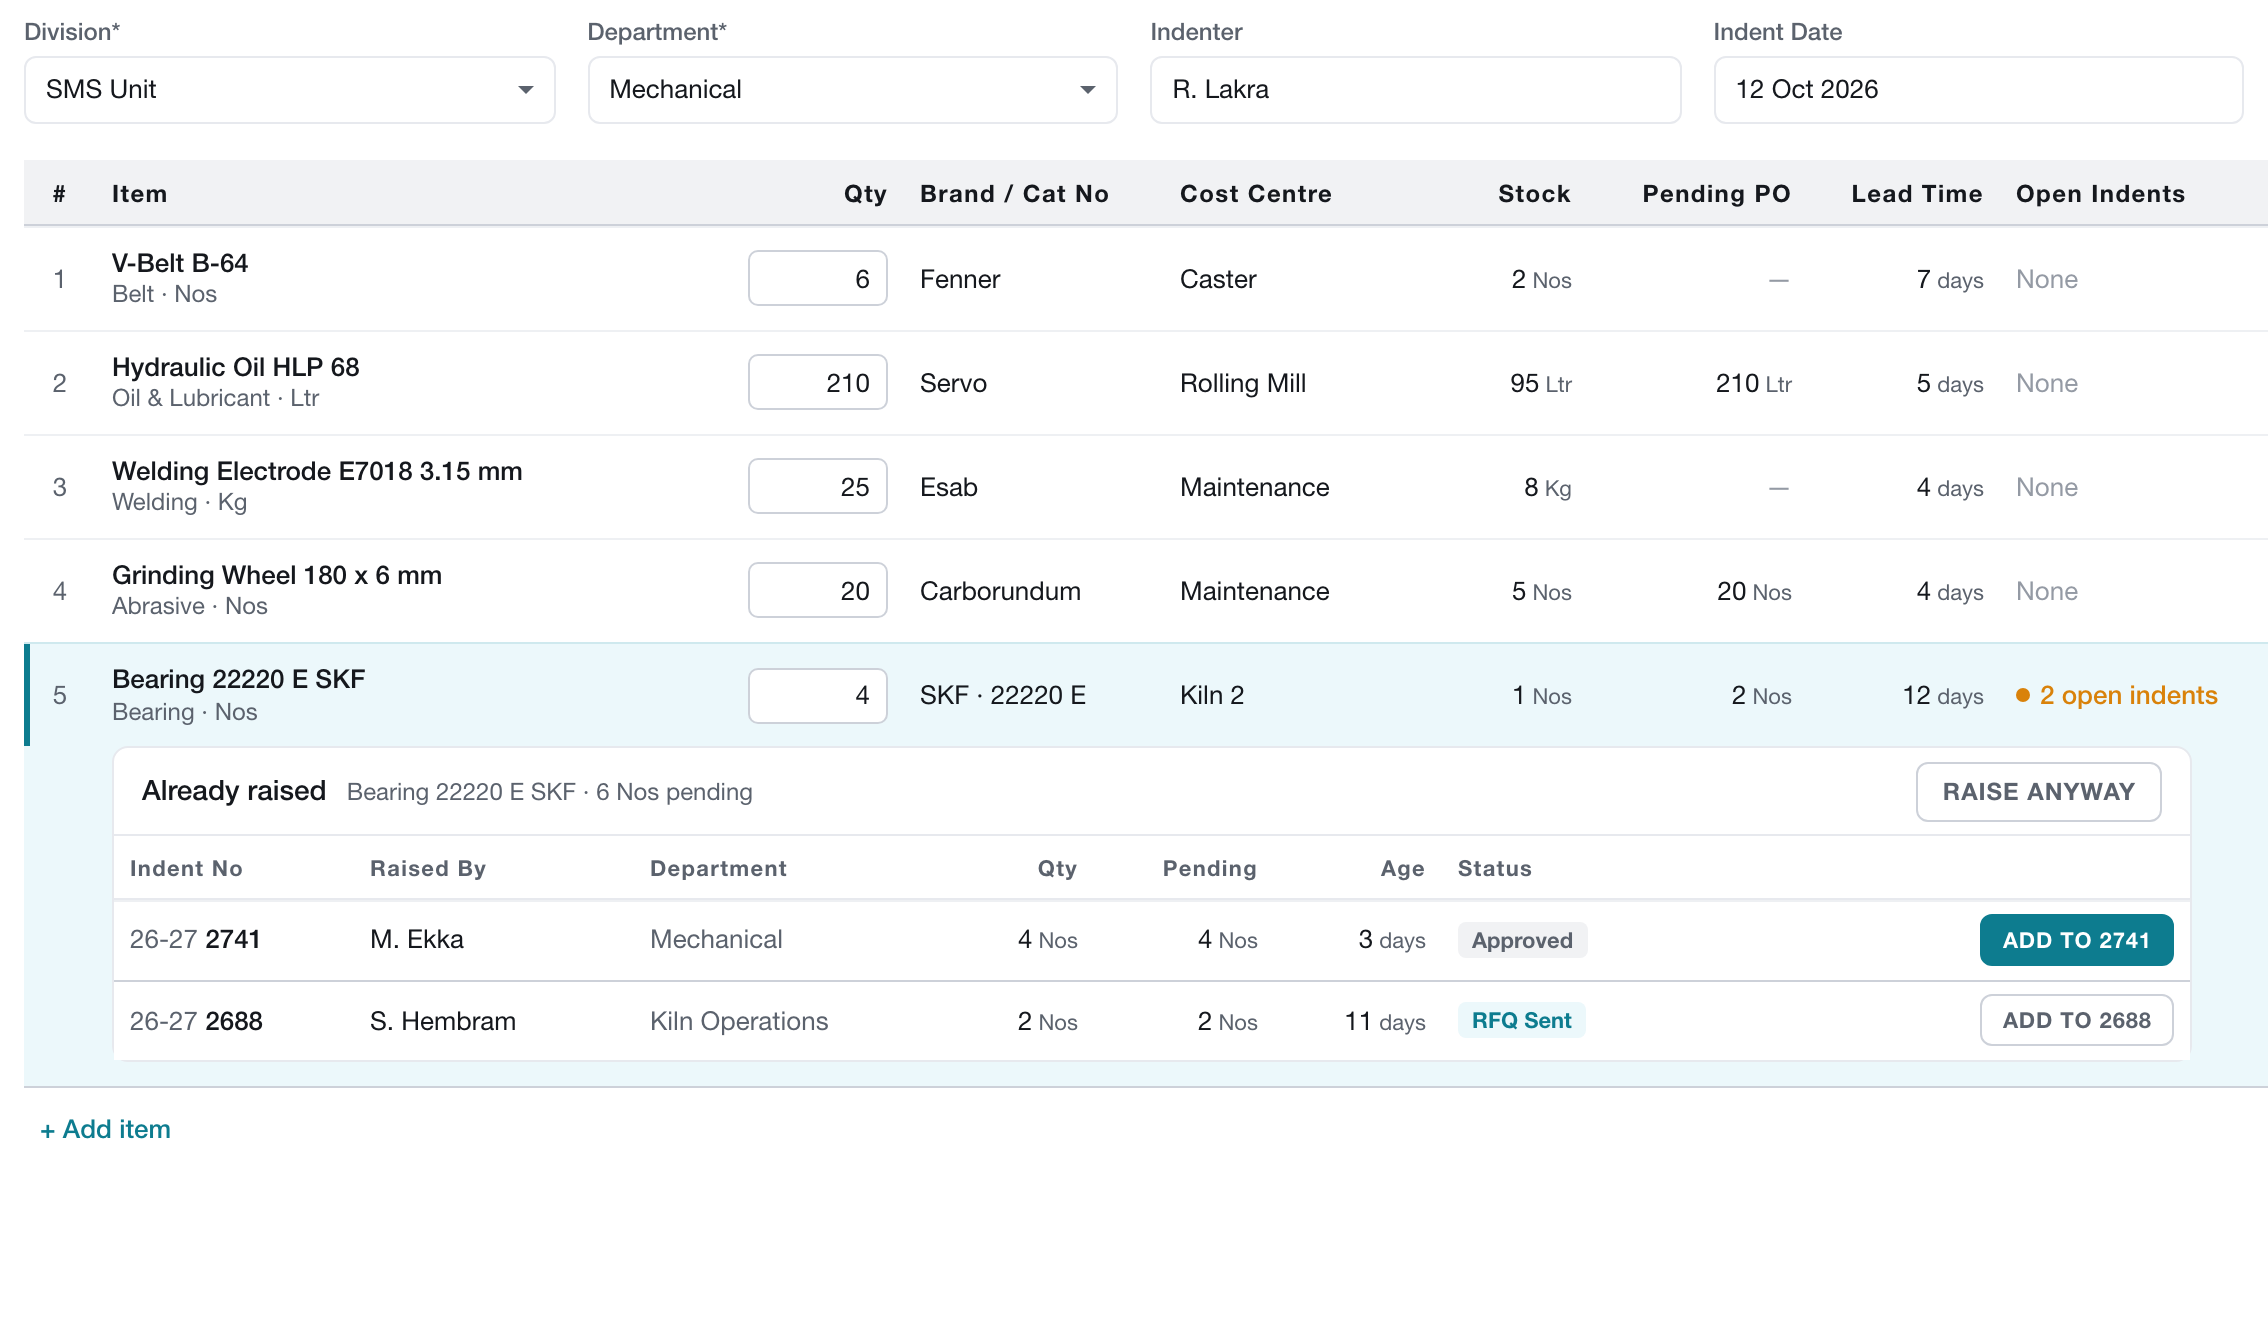This screenshot has width=2268, height=1340.
Task: Click raised-by name M. Ekka
Action: click(417, 939)
